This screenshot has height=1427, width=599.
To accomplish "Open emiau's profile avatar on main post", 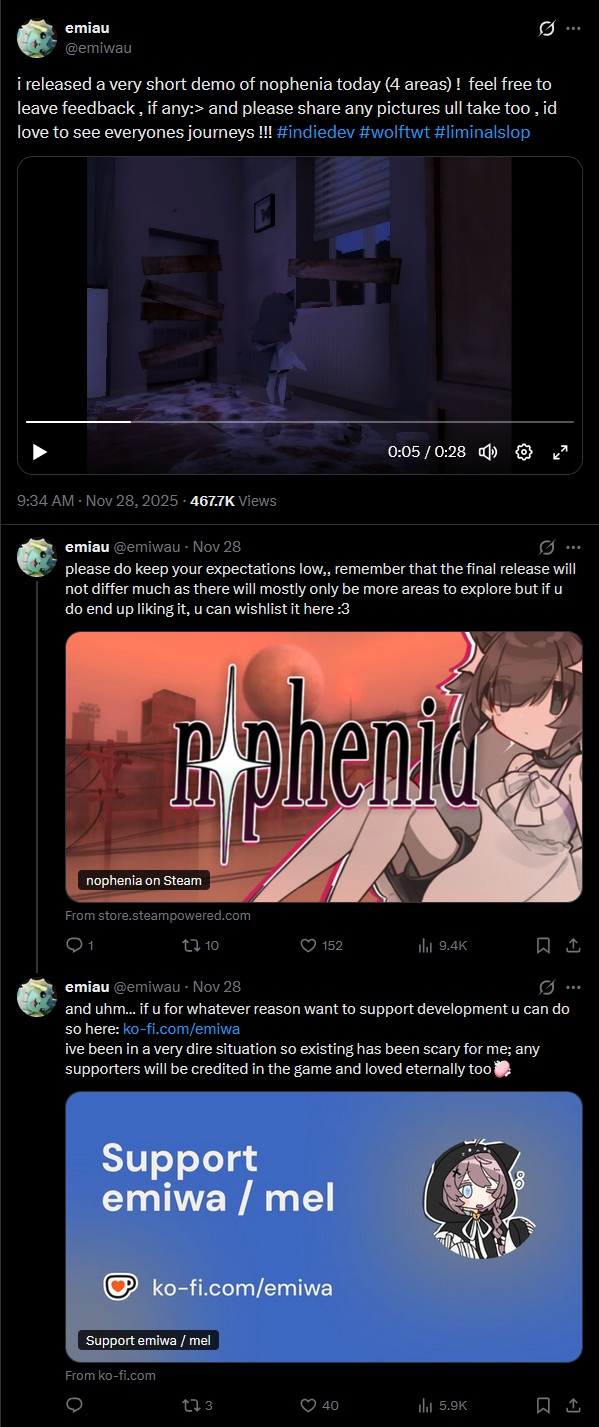I will pyautogui.click(x=36, y=37).
